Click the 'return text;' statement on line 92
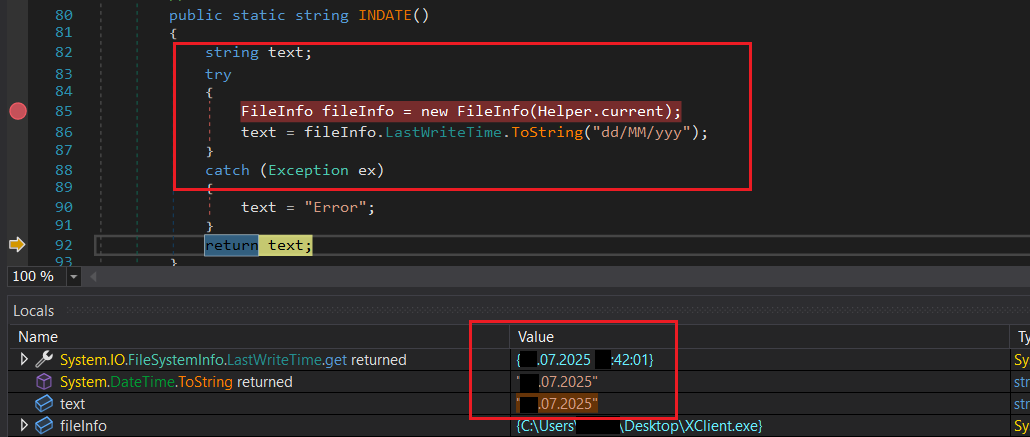Screen dimensions: 1030x437 (x=258, y=245)
